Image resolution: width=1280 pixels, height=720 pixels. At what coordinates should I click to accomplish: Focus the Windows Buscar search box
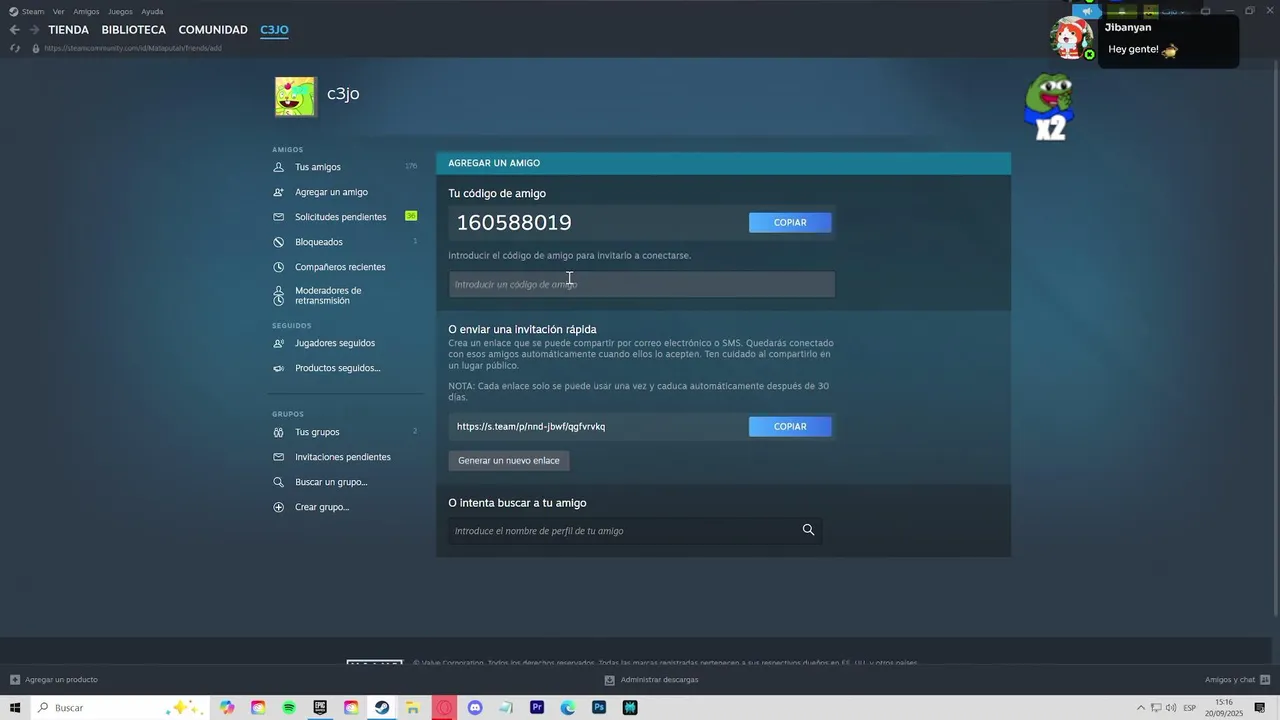tap(120, 708)
